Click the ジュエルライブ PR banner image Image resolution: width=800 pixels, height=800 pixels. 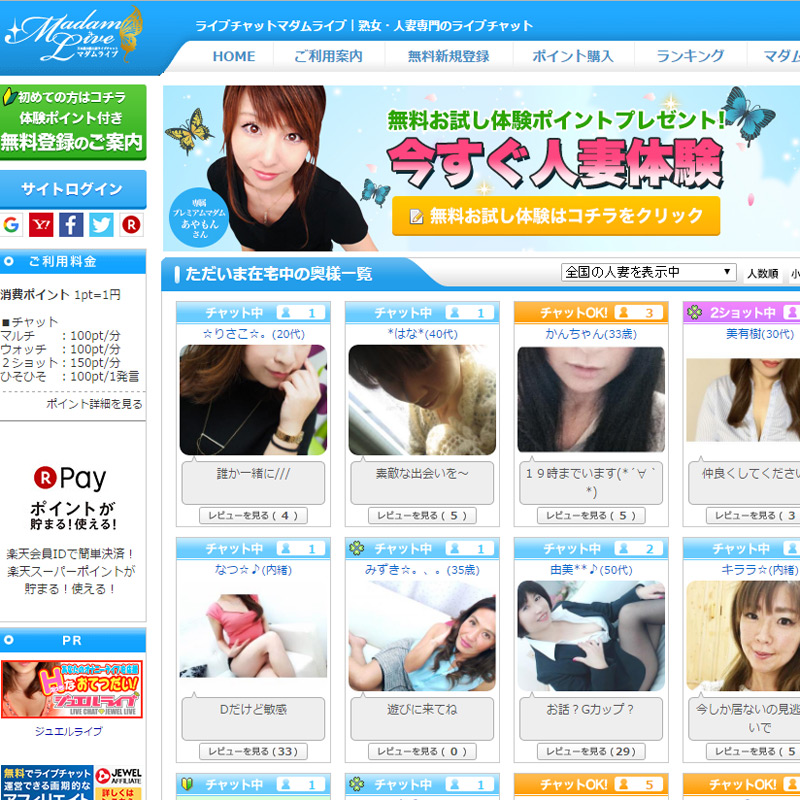point(72,689)
